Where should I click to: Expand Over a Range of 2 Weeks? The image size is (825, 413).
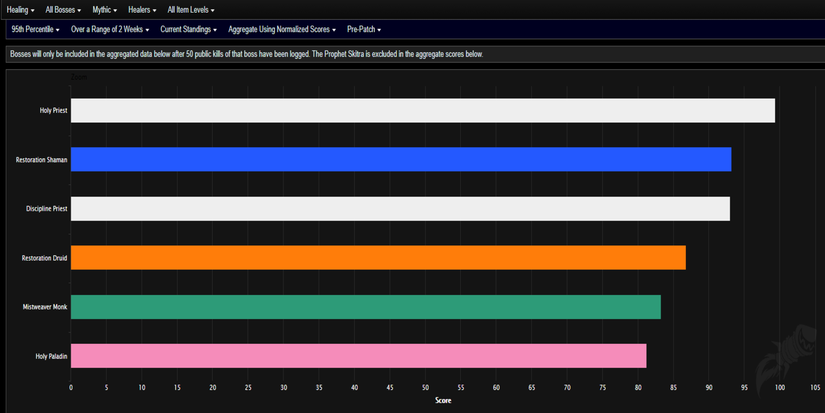110,29
